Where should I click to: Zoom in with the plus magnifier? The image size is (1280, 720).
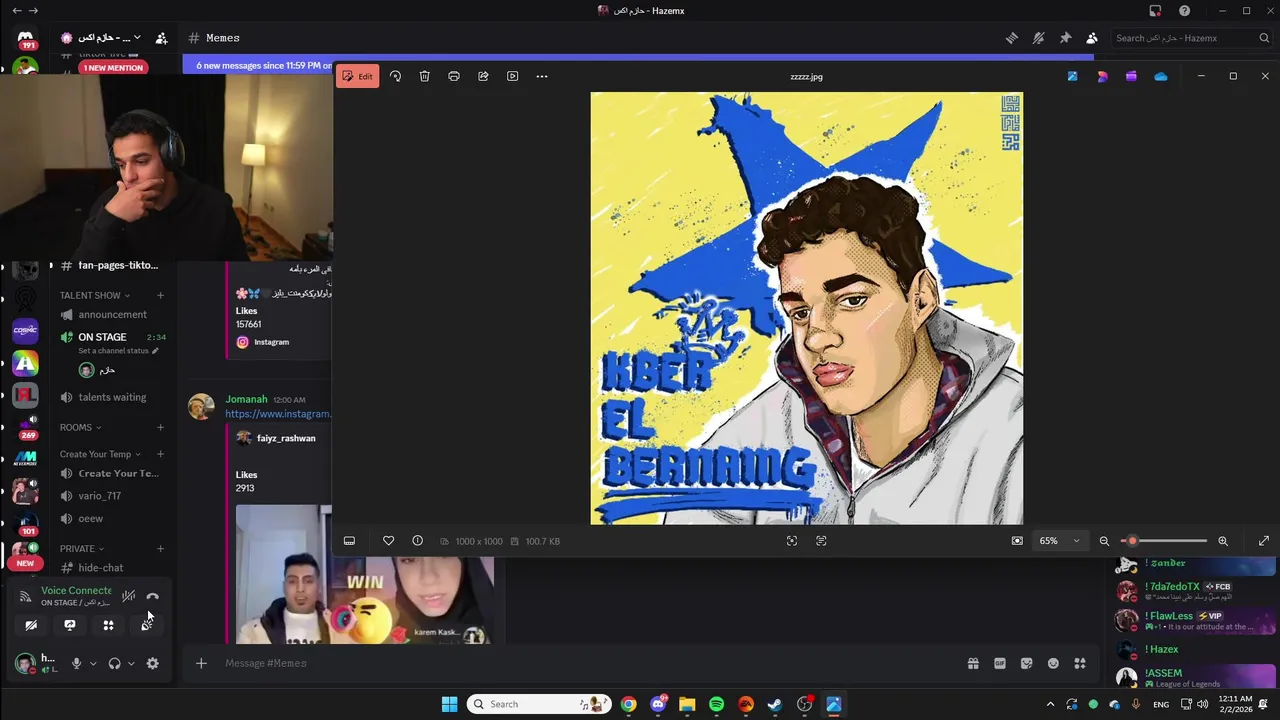(1222, 541)
